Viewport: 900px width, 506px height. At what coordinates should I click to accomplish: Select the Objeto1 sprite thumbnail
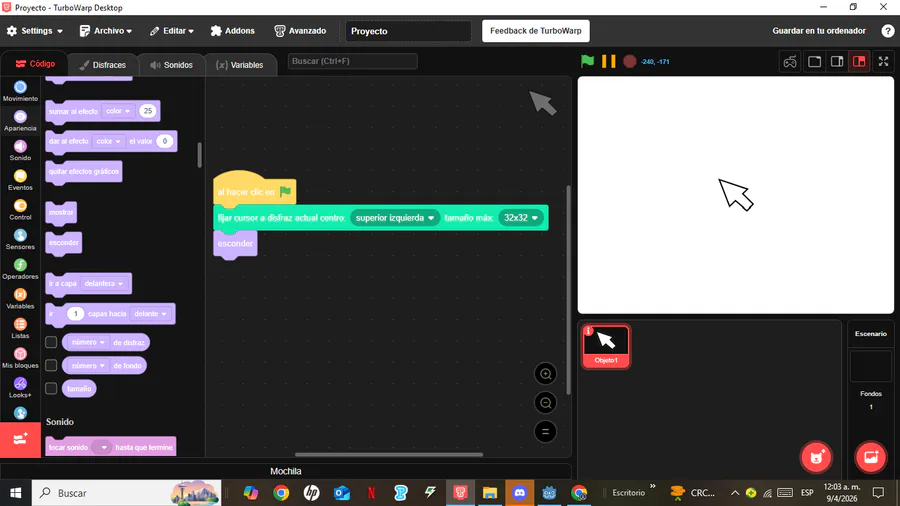[x=606, y=346]
